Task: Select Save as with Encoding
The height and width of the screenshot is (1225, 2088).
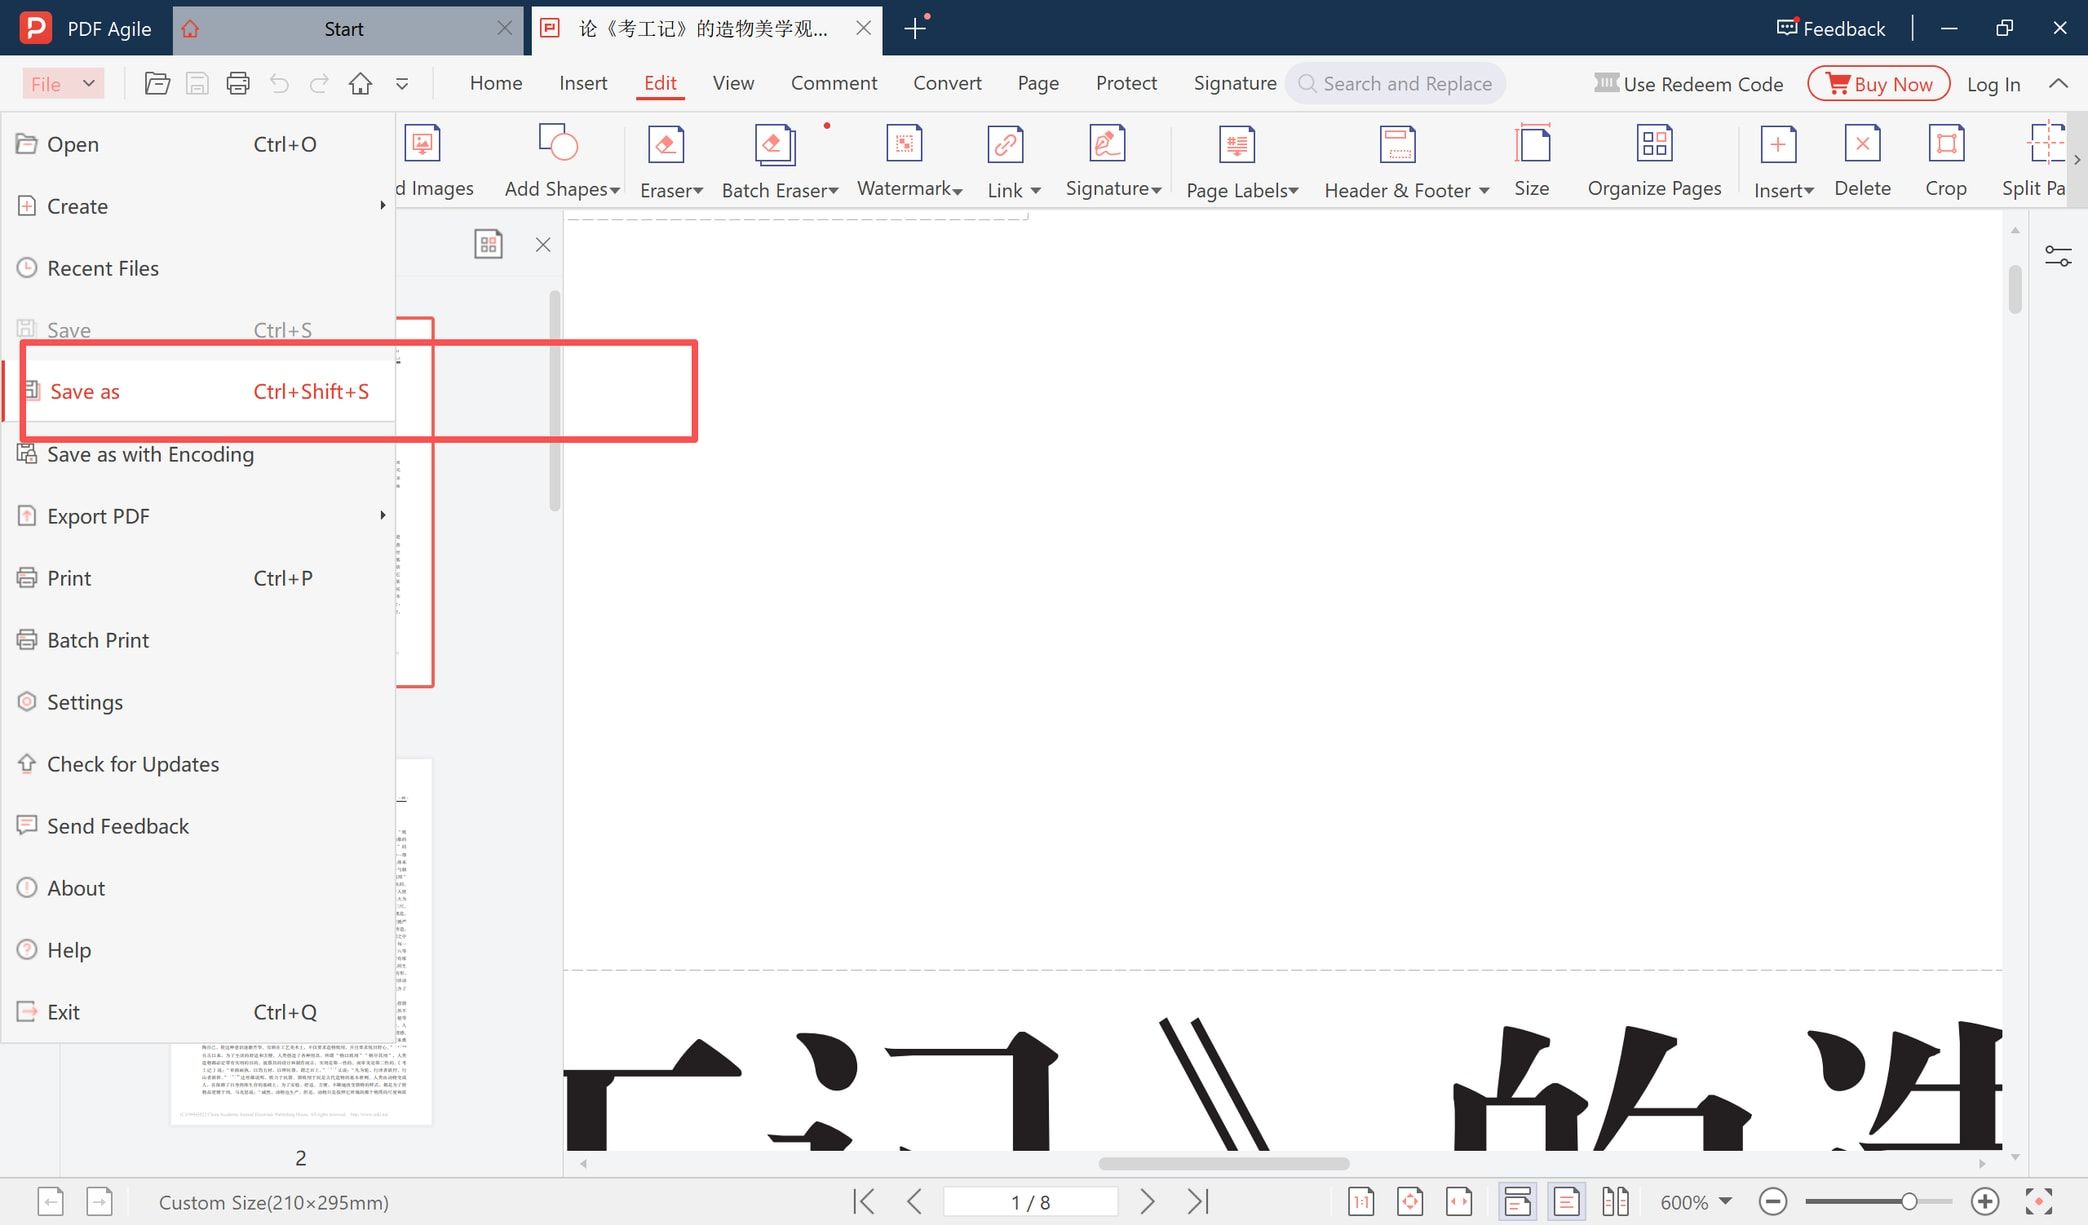Action: [200, 454]
